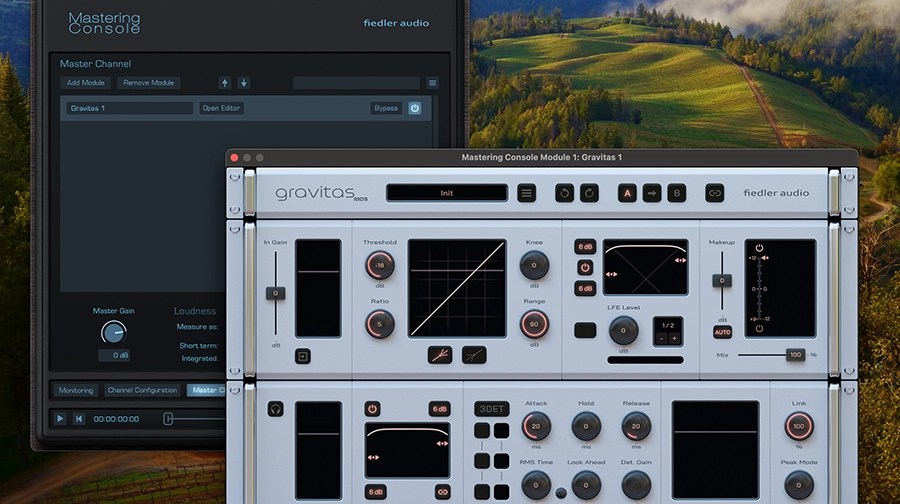Move module up in Mastering Console
900x504 pixels.
point(224,83)
